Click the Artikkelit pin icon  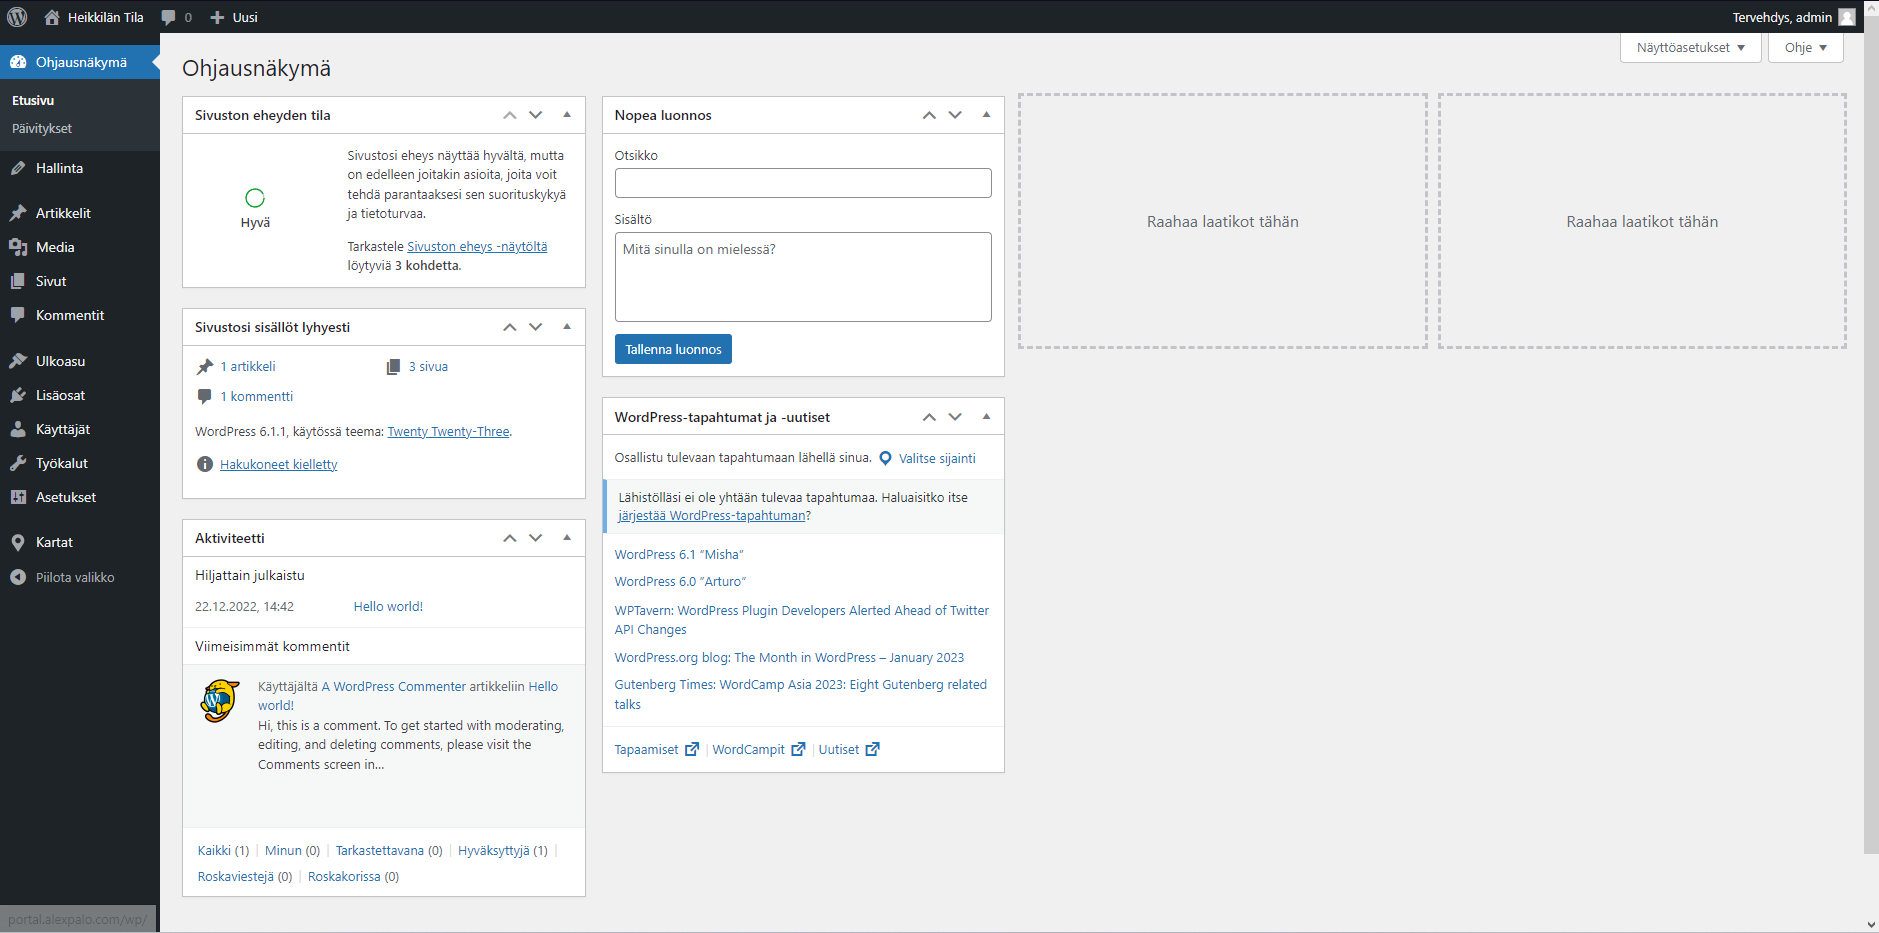click(x=18, y=213)
